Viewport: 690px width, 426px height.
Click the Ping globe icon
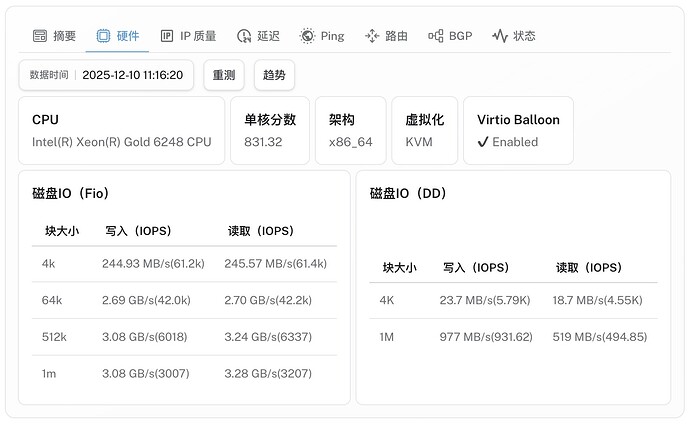[x=307, y=36]
